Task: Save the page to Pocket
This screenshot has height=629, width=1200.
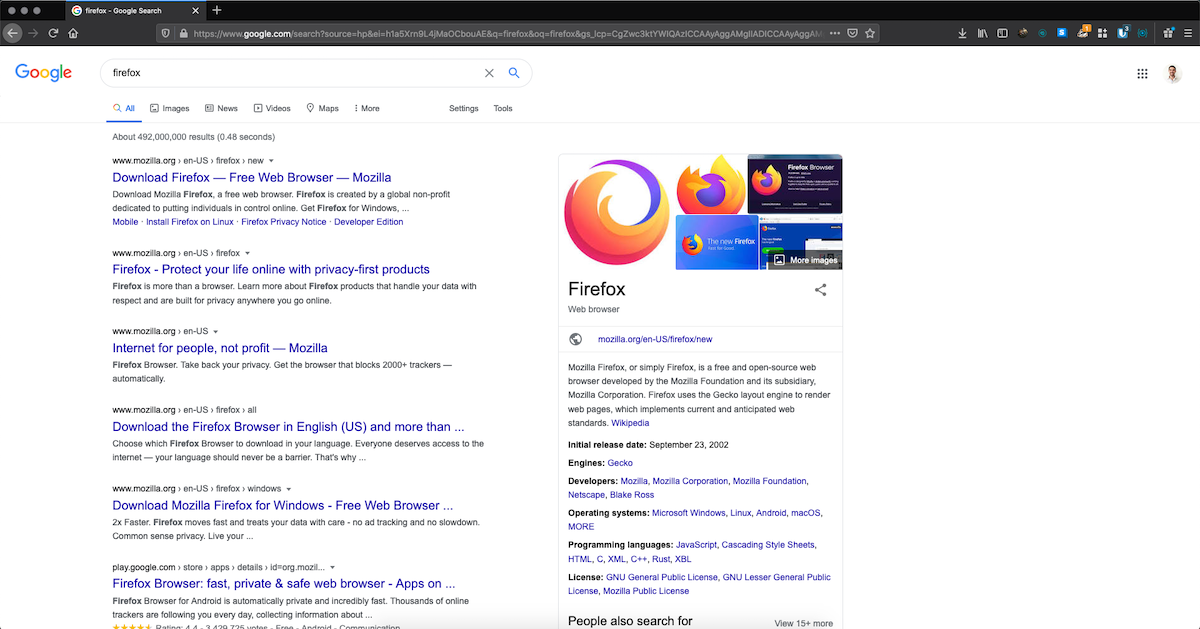Action: click(852, 33)
